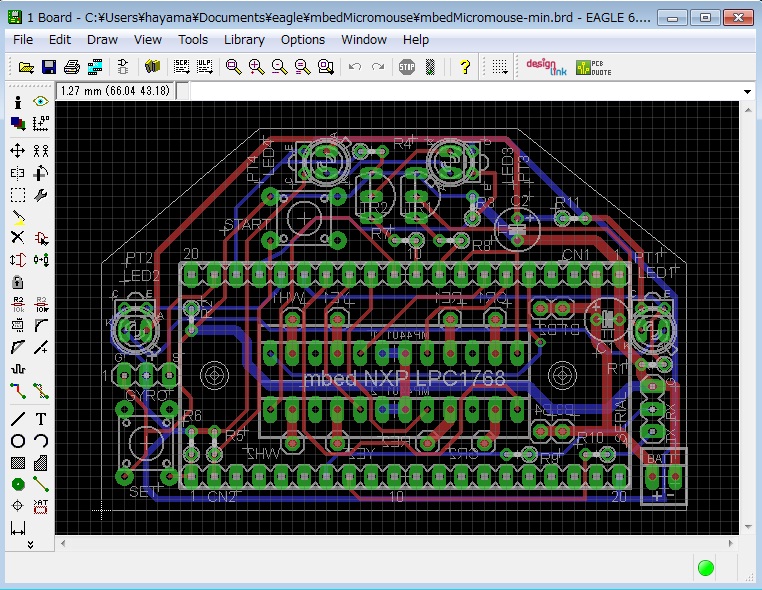Select the Ripup tool
Image resolution: width=762 pixels, height=590 pixels.
tap(41, 391)
